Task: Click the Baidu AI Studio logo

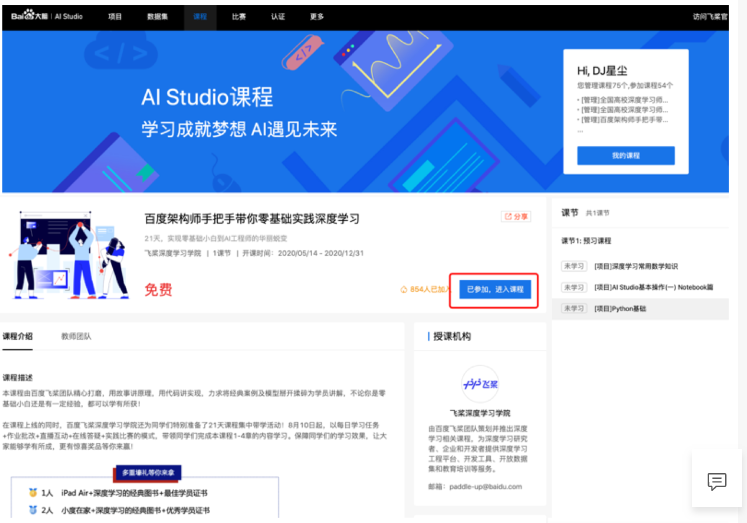Action: 47,16
